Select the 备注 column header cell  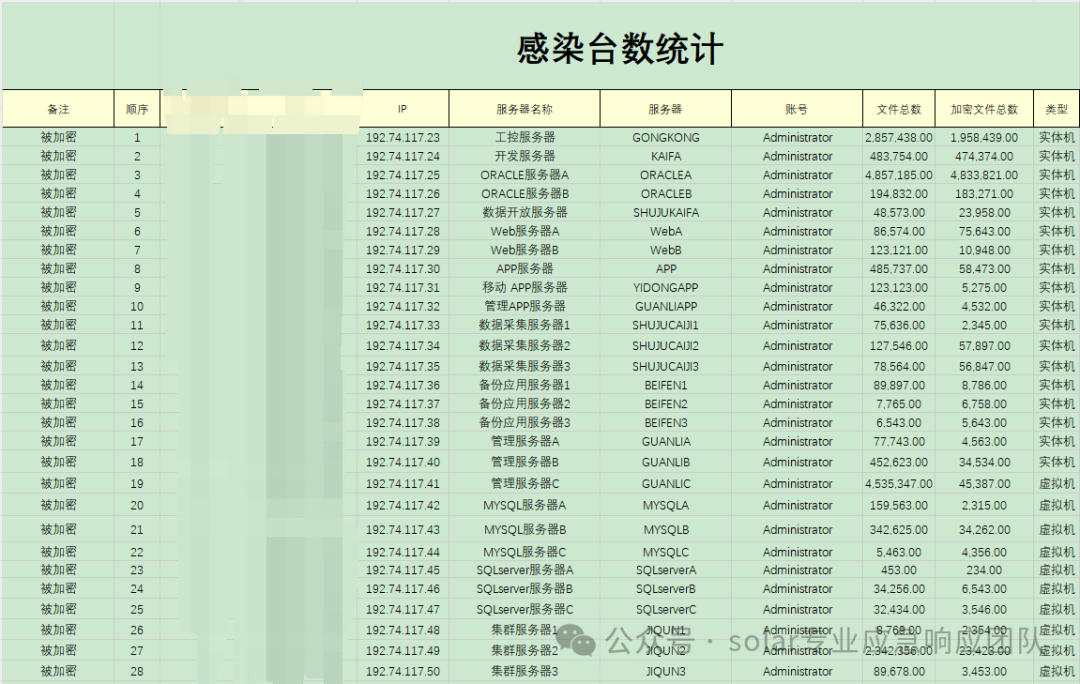point(58,109)
